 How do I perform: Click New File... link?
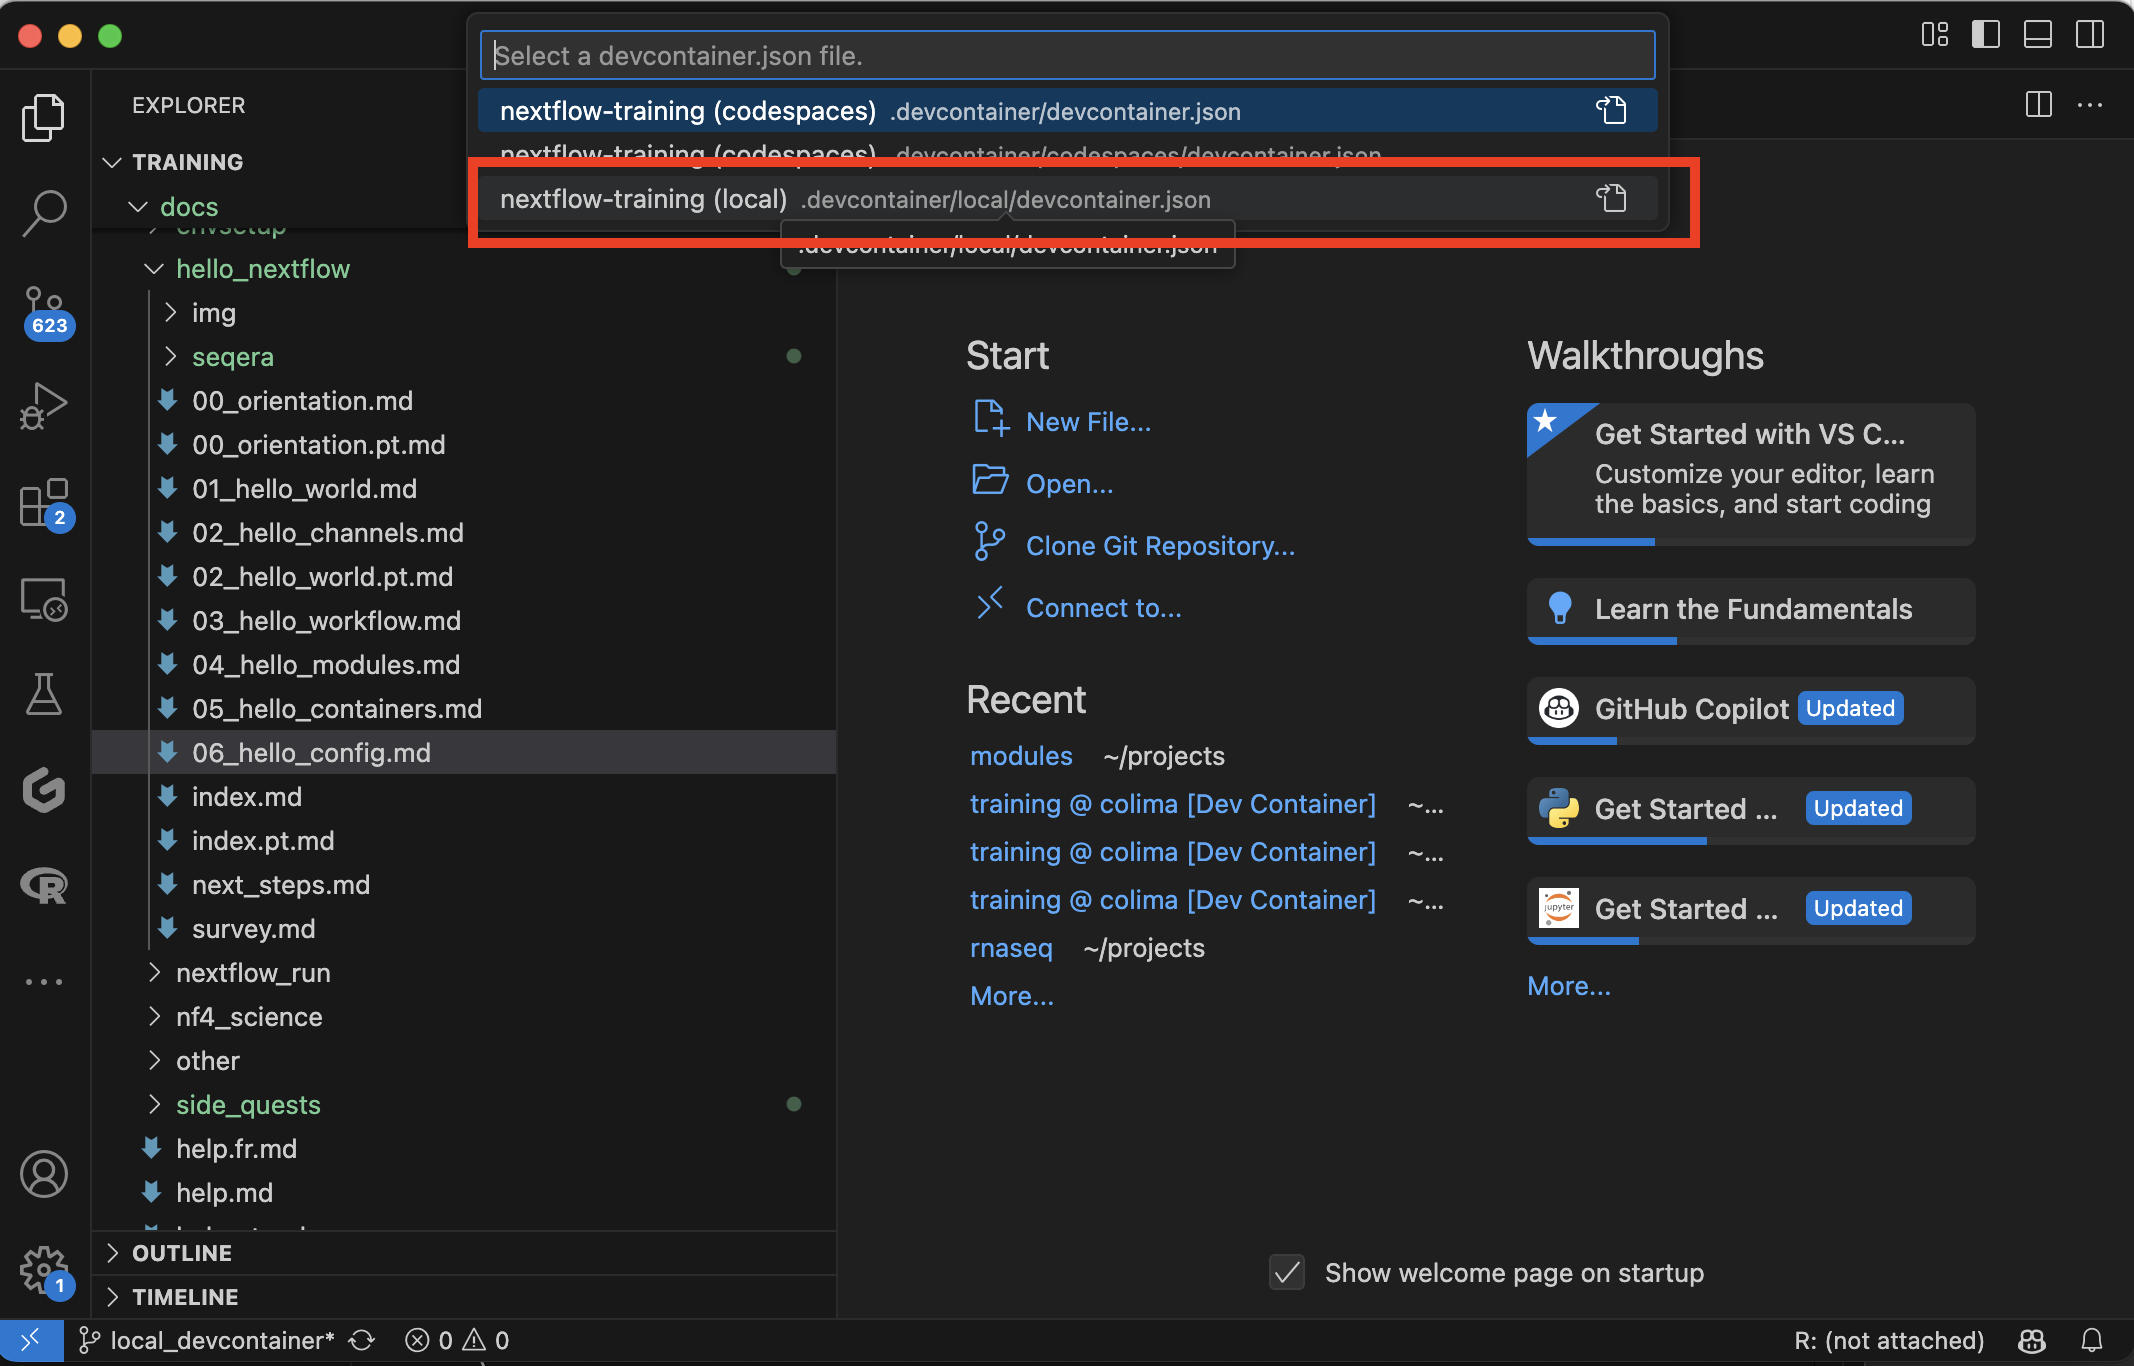[1088, 421]
